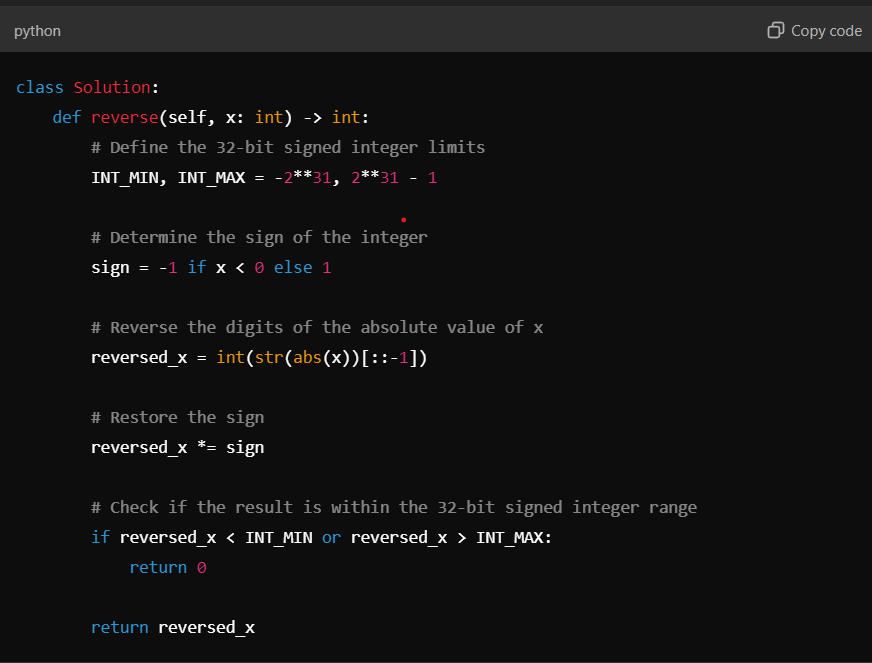Click the Solution class name

coord(112,87)
